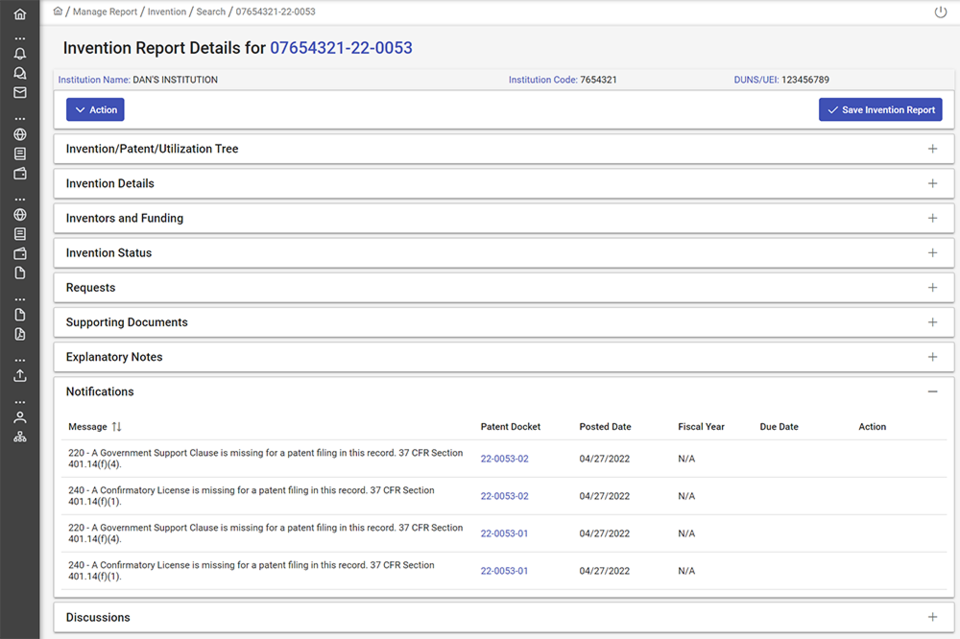Collapse the Notifications section
The width and height of the screenshot is (960, 639).
coord(932,392)
